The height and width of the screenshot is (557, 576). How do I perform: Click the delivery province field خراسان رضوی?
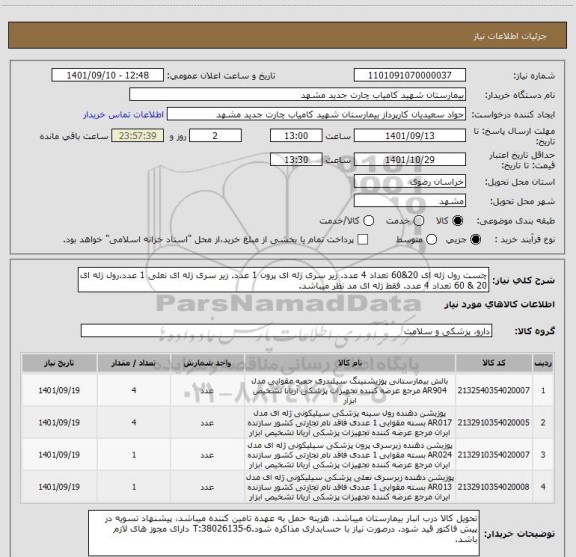(410, 182)
